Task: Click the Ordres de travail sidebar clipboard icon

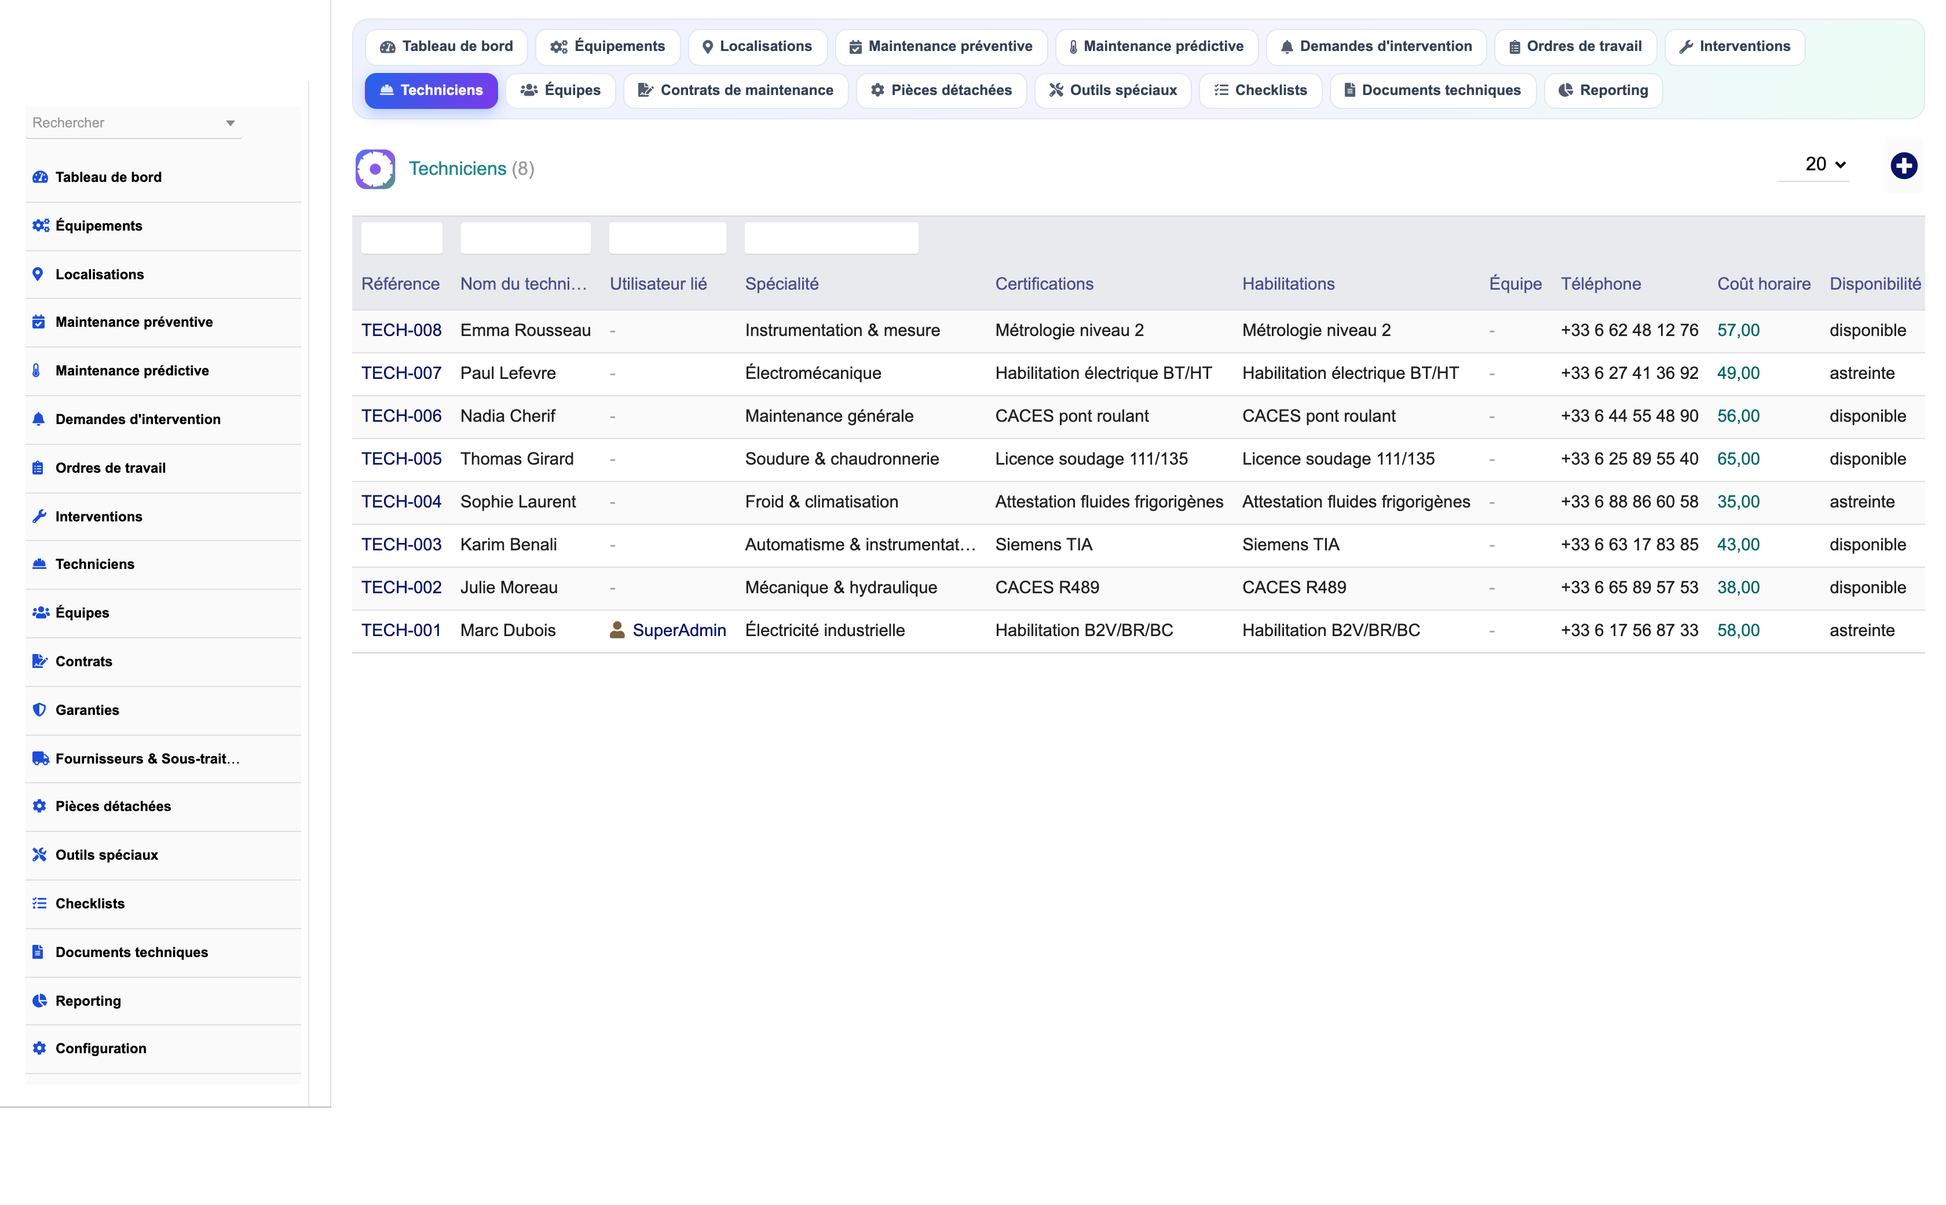Action: pos(38,468)
